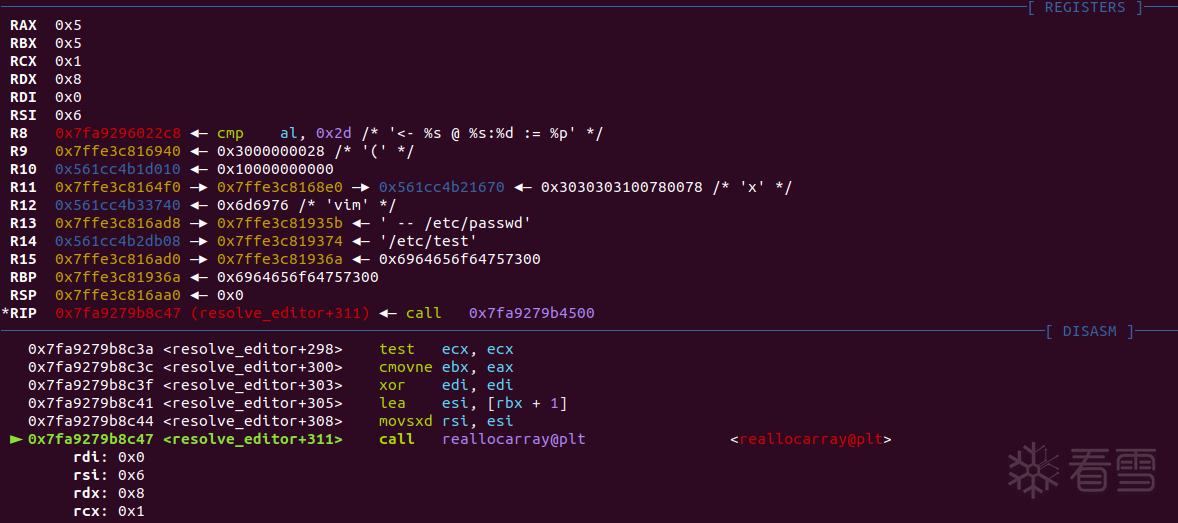The image size is (1178, 523).
Task: Click pointer 0x7ffe3c8168e0 in R11 row
Action: [x=280, y=188]
